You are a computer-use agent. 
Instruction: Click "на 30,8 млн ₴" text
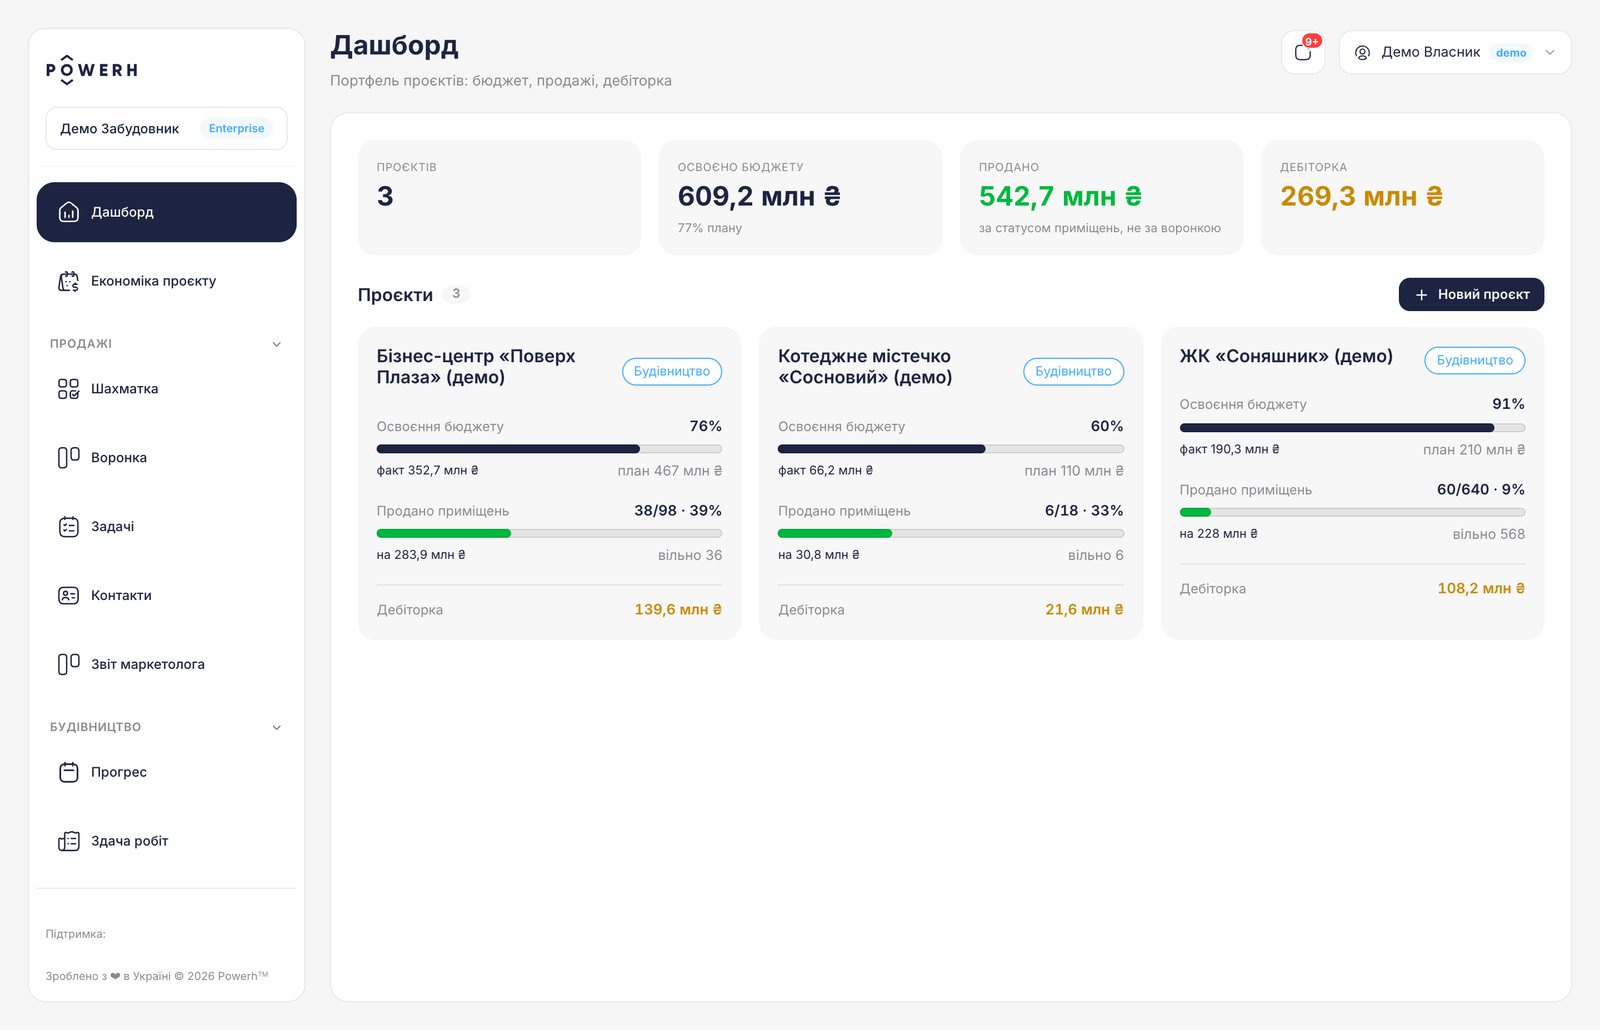click(819, 555)
